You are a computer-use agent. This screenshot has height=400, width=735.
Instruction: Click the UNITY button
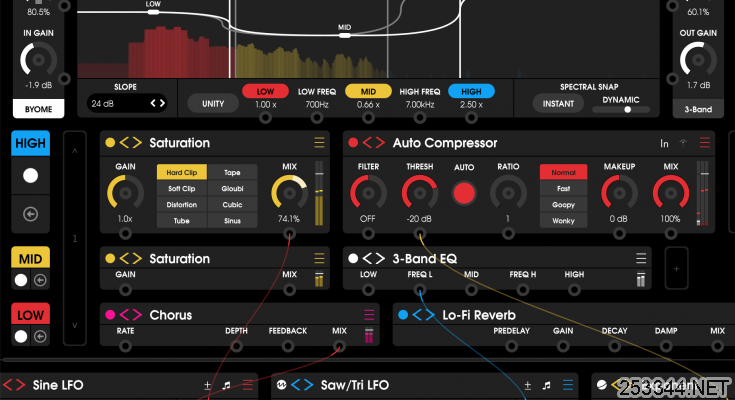click(x=213, y=104)
